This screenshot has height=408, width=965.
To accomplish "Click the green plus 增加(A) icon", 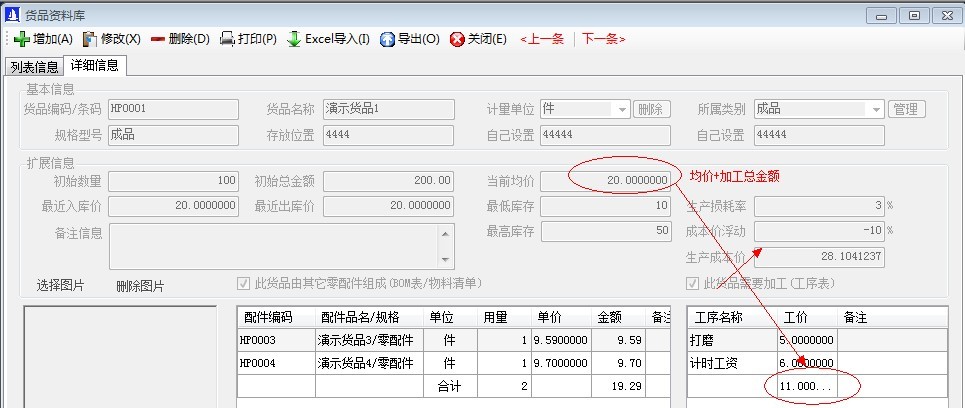I will [x=21, y=39].
